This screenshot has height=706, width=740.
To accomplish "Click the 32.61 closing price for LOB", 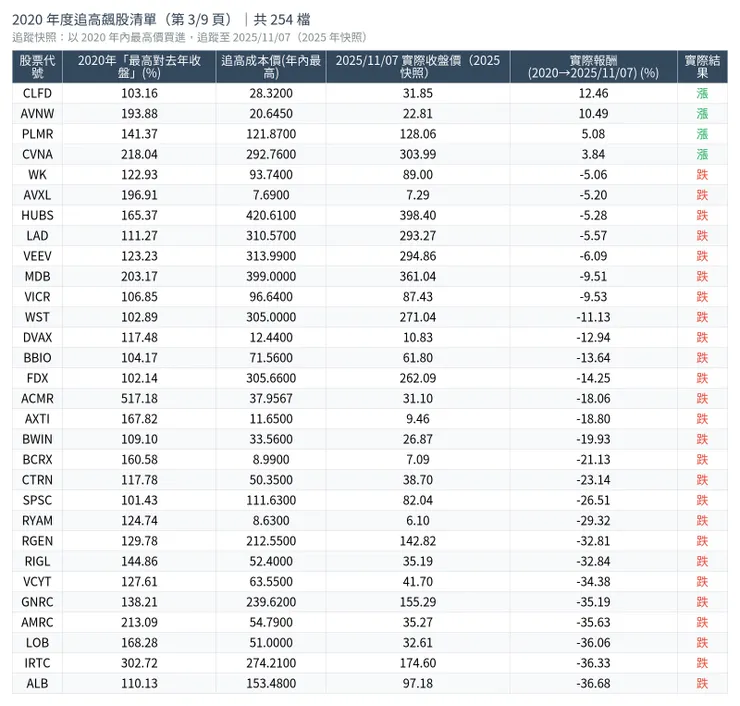I will 418,643.
